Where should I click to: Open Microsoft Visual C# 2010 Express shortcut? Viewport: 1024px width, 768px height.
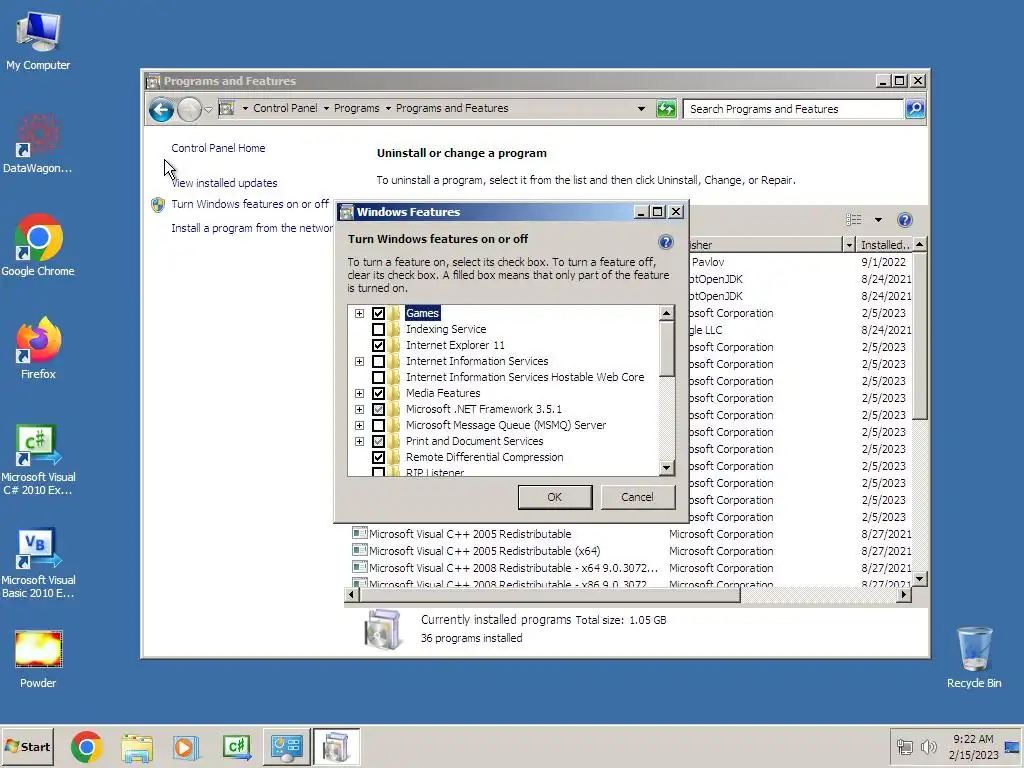coord(38,460)
